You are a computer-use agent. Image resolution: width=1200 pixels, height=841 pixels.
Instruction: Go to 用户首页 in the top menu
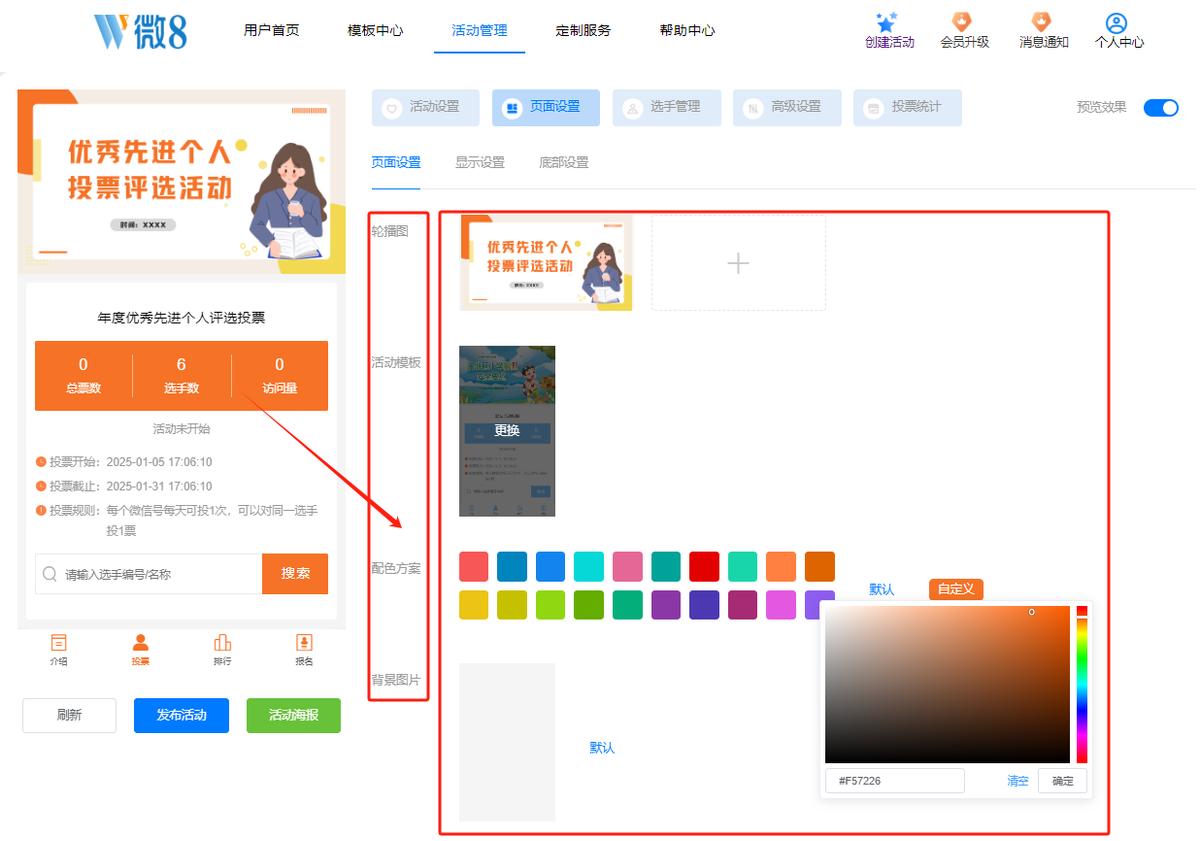[x=271, y=30]
